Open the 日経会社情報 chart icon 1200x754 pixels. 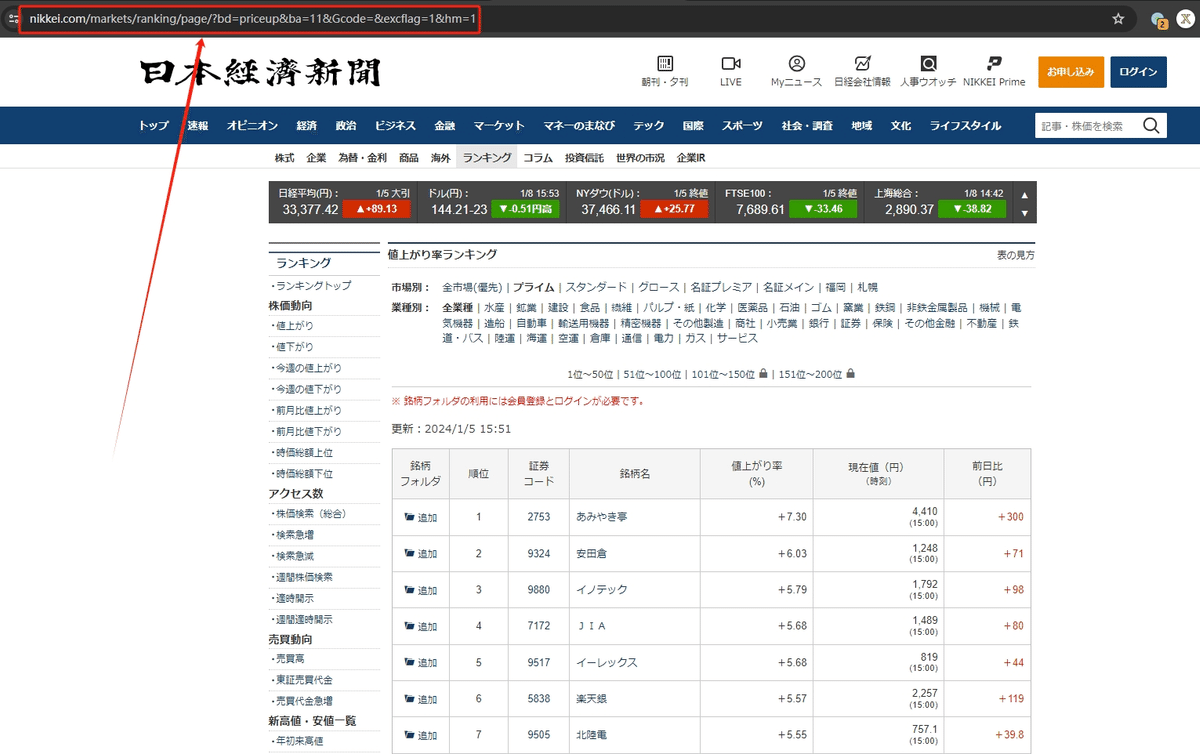(862, 63)
